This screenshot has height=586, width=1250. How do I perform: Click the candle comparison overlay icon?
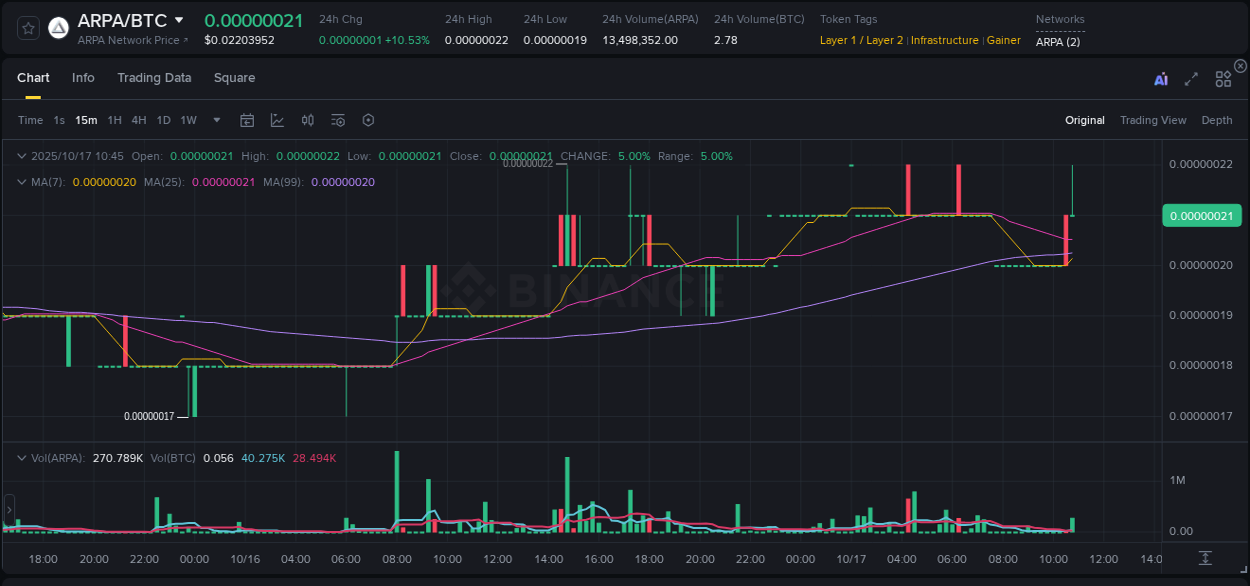tap(307, 120)
